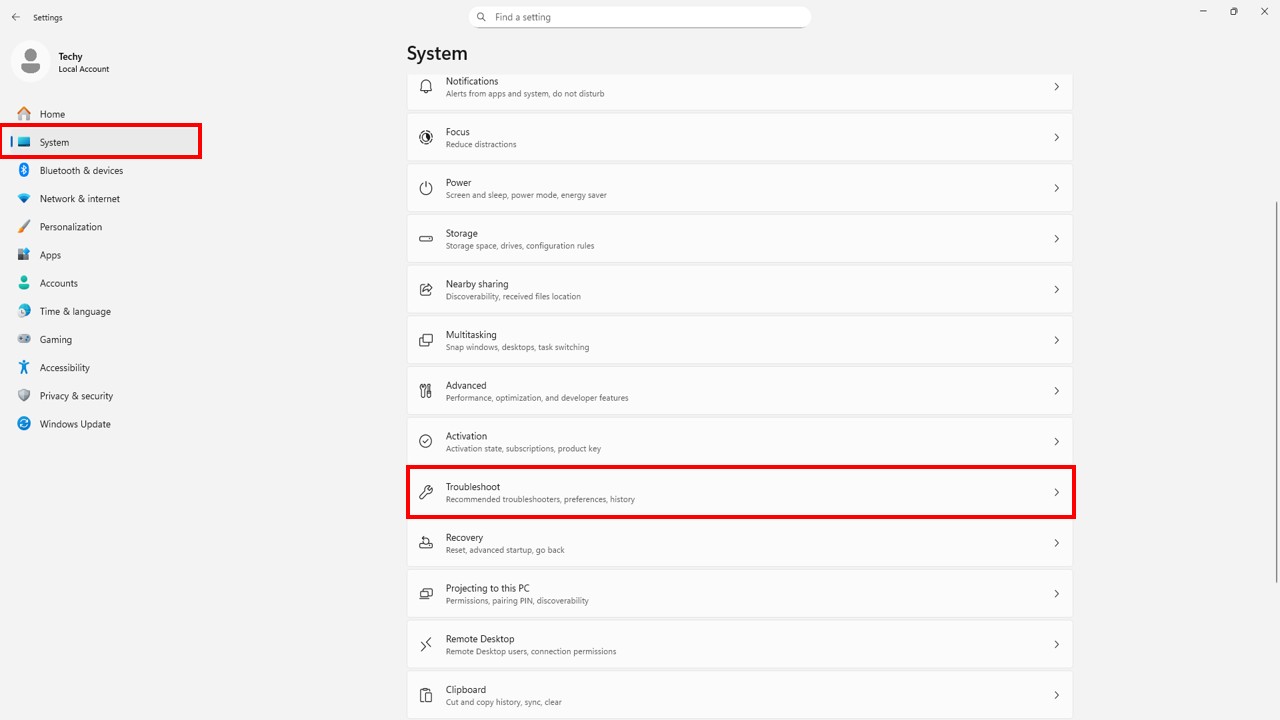Expand the Notifications row chevron

pyautogui.click(x=1056, y=87)
